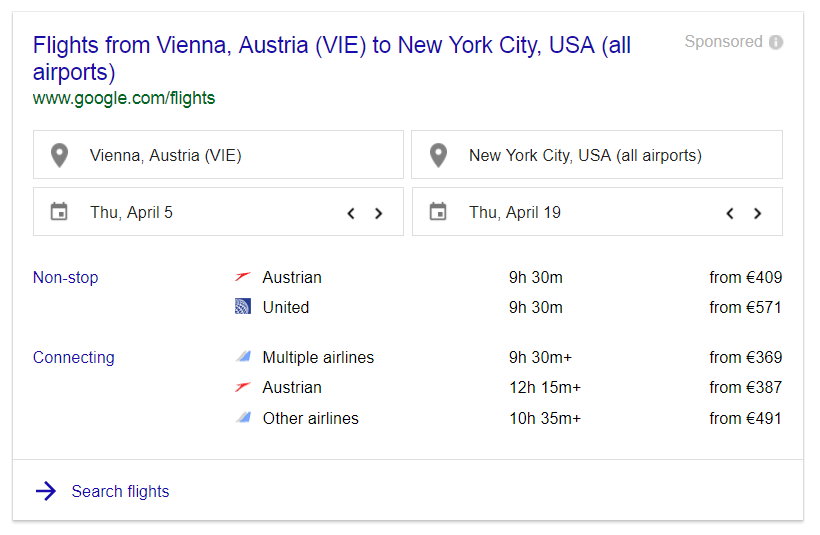Open the Flights from Vienna title link
Screen dimensions: 820x535
[x=332, y=58]
